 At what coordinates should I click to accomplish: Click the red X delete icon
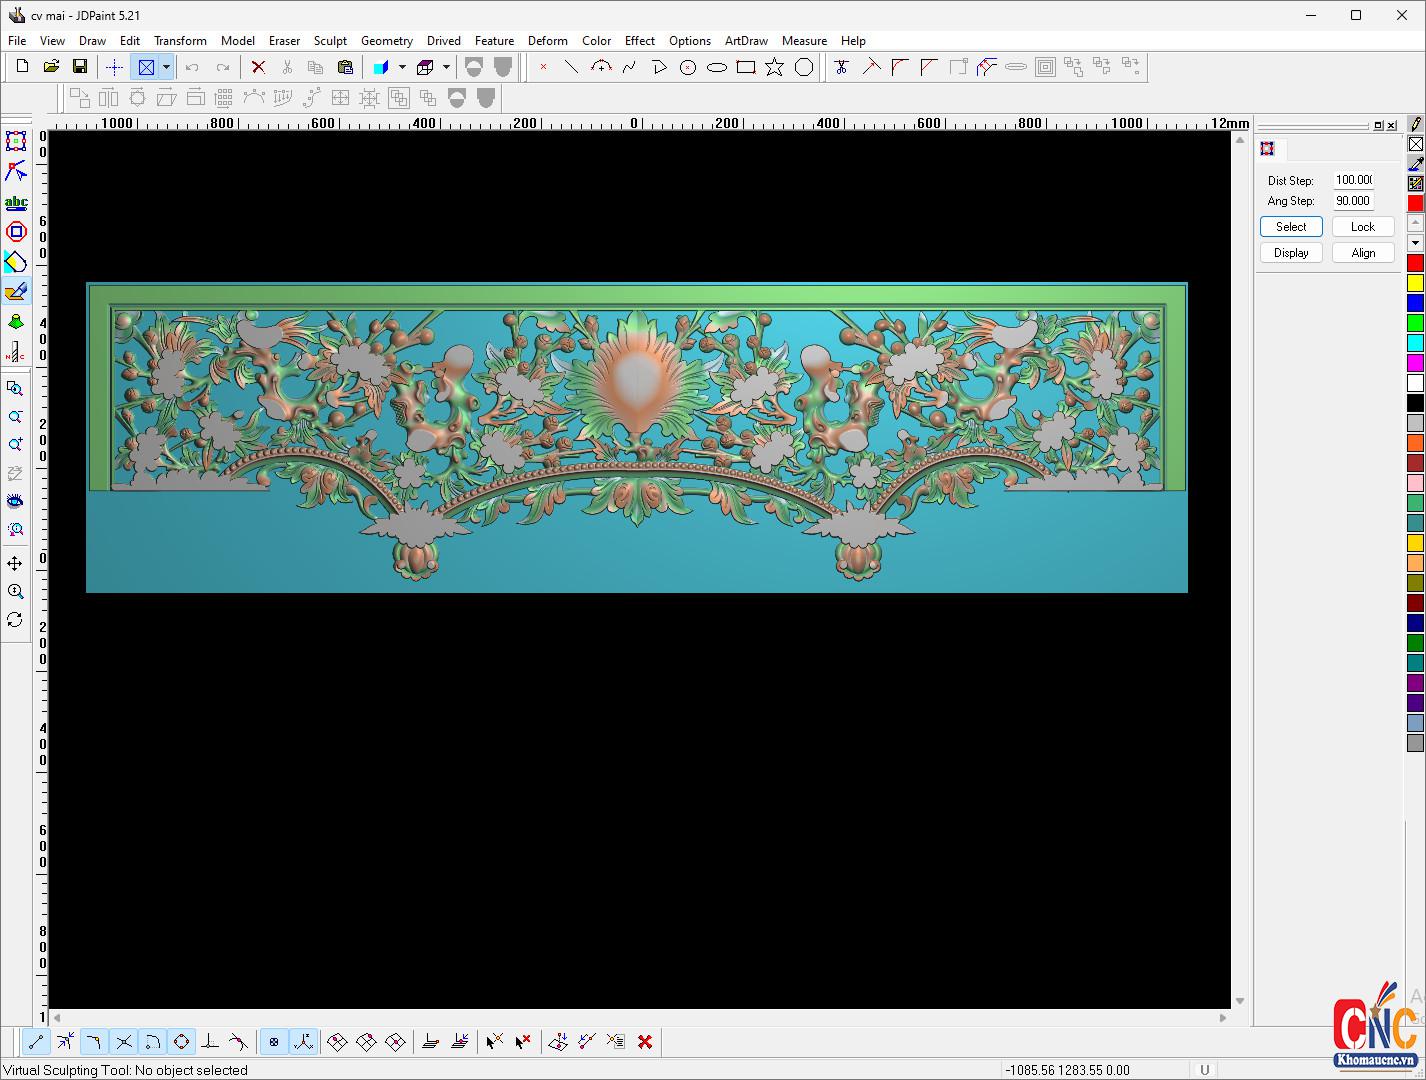258,67
